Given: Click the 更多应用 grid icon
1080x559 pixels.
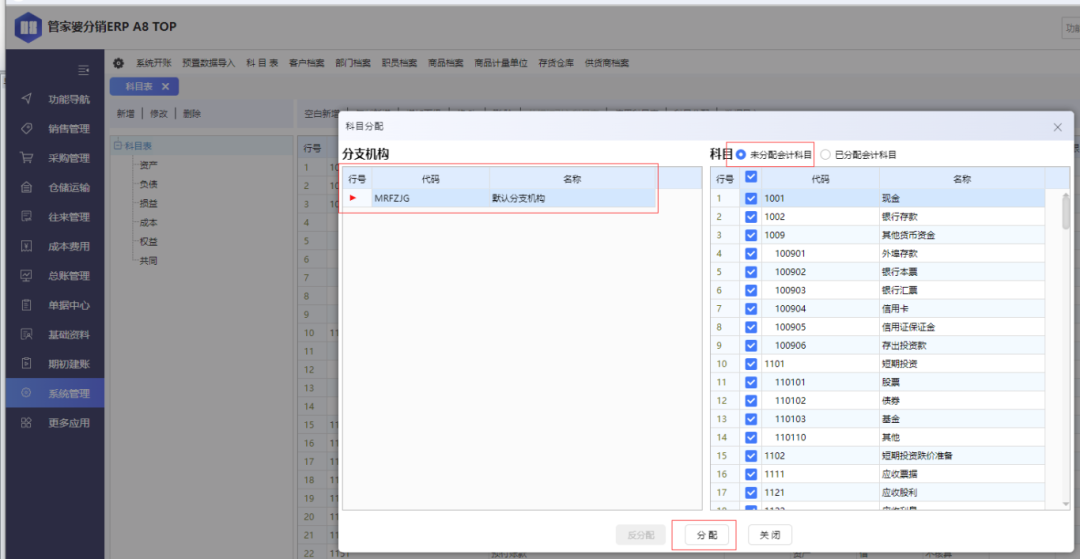Looking at the screenshot, I should pyautogui.click(x=27, y=423).
